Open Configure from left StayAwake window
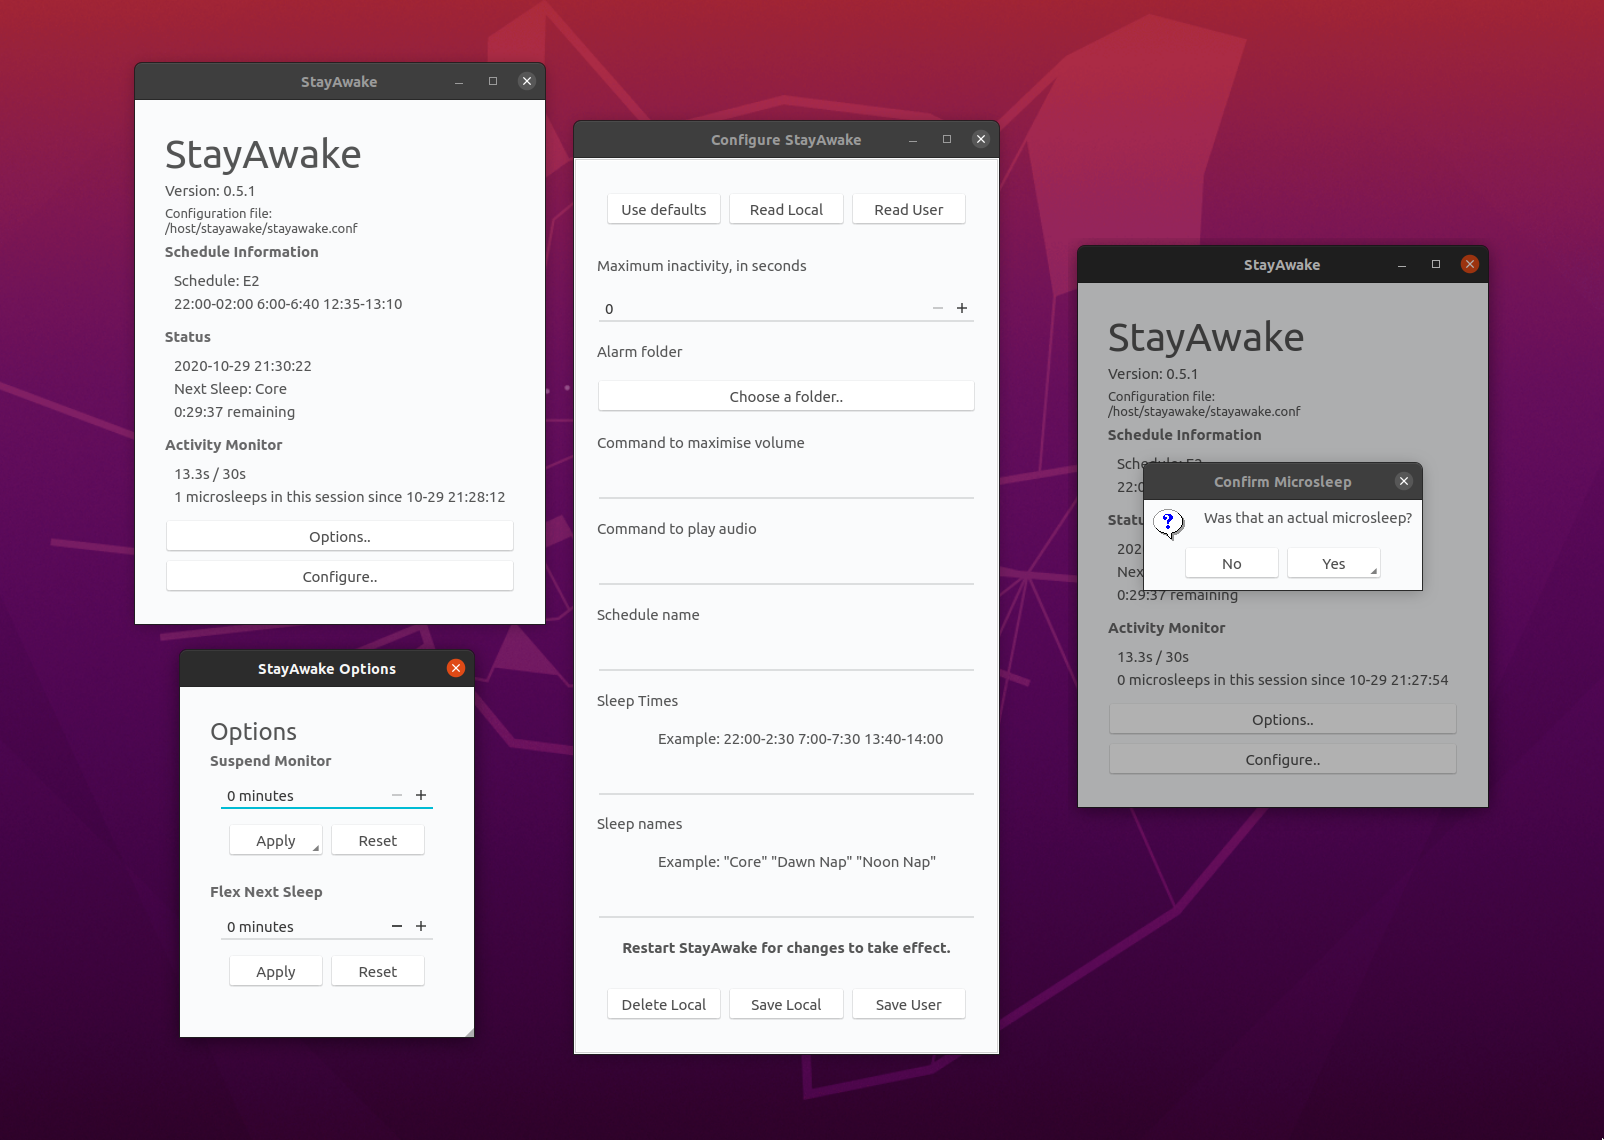1604x1140 pixels. click(x=340, y=576)
